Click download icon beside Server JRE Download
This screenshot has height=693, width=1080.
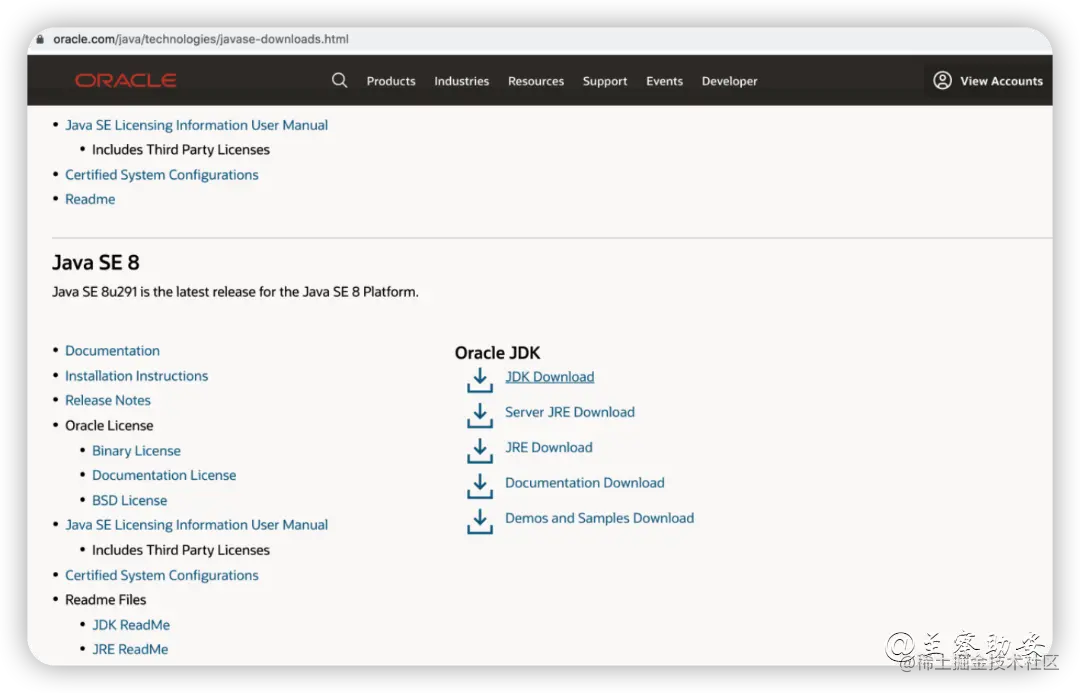[480, 415]
